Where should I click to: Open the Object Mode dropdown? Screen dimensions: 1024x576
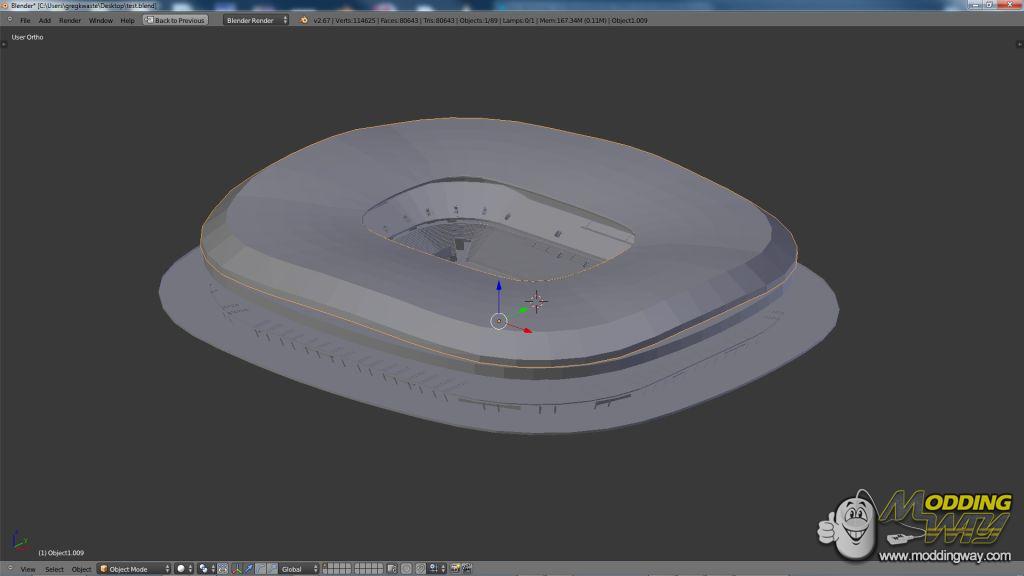point(134,569)
